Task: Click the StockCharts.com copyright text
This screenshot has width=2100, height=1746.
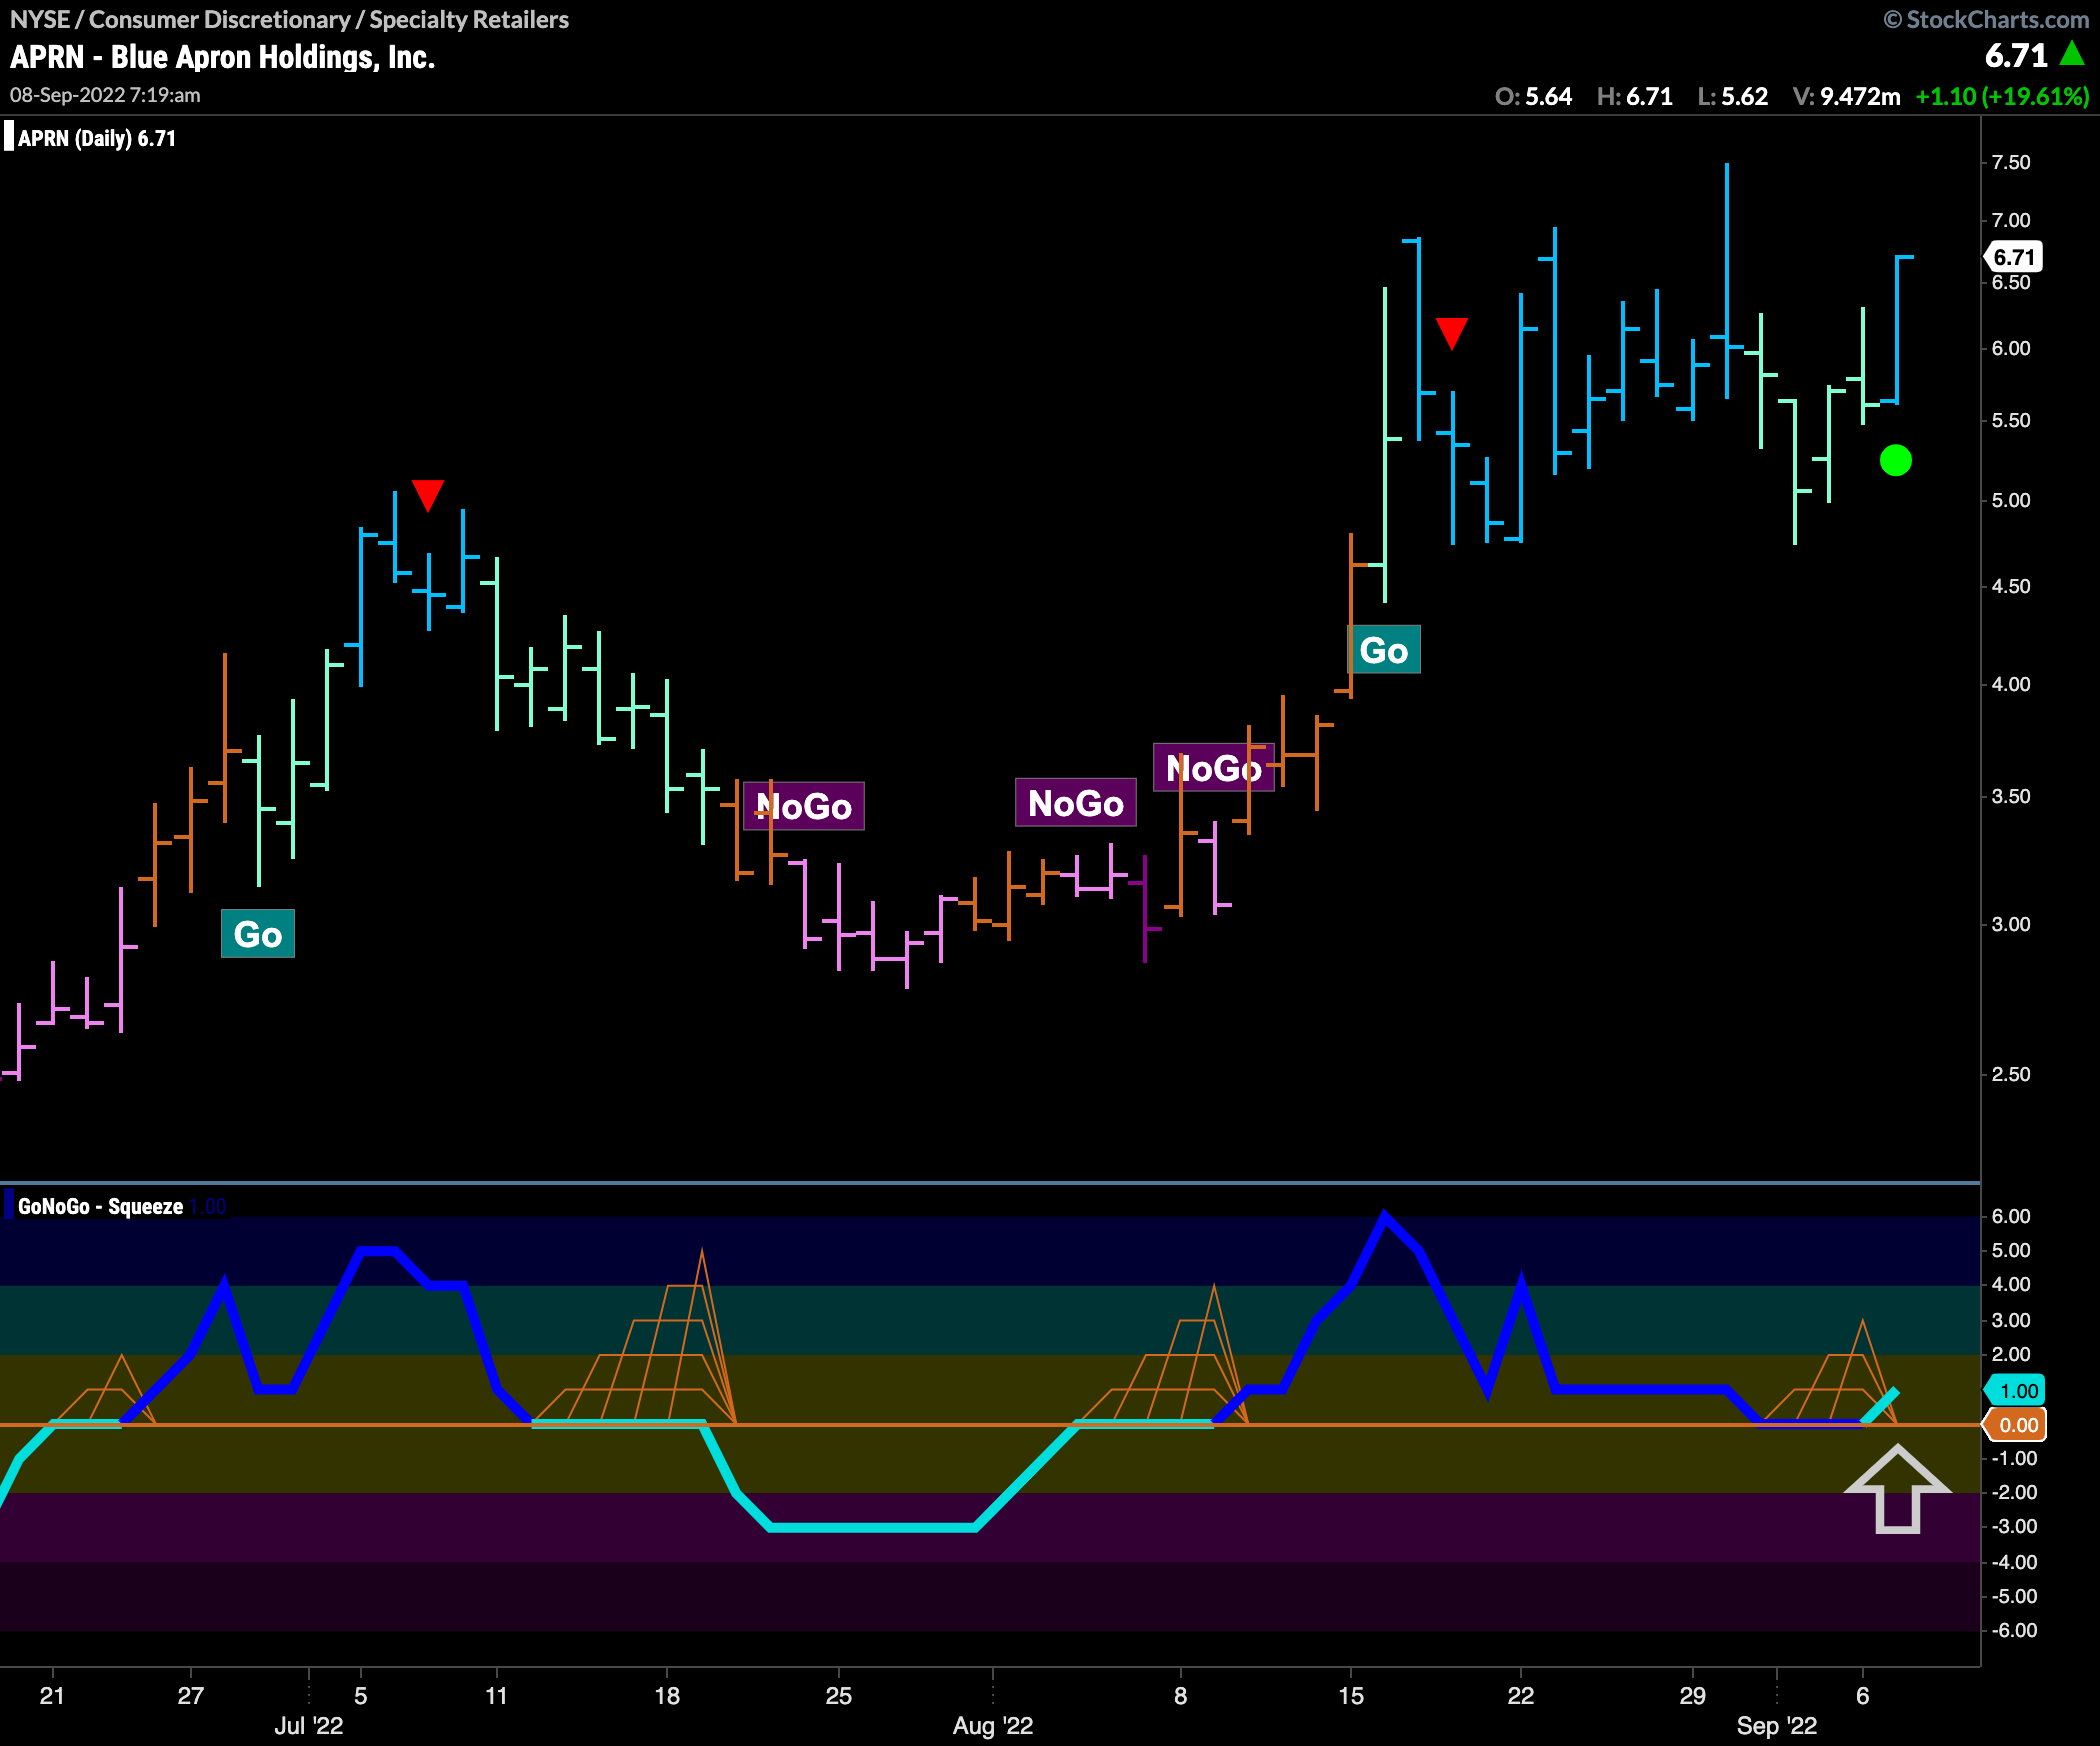Action: (x=1986, y=19)
